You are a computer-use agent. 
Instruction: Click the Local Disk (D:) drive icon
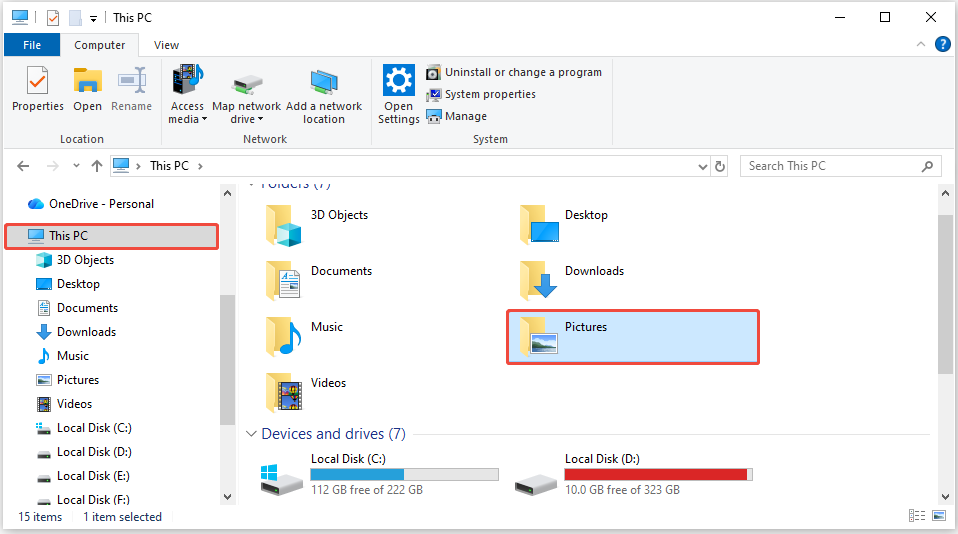click(x=535, y=485)
